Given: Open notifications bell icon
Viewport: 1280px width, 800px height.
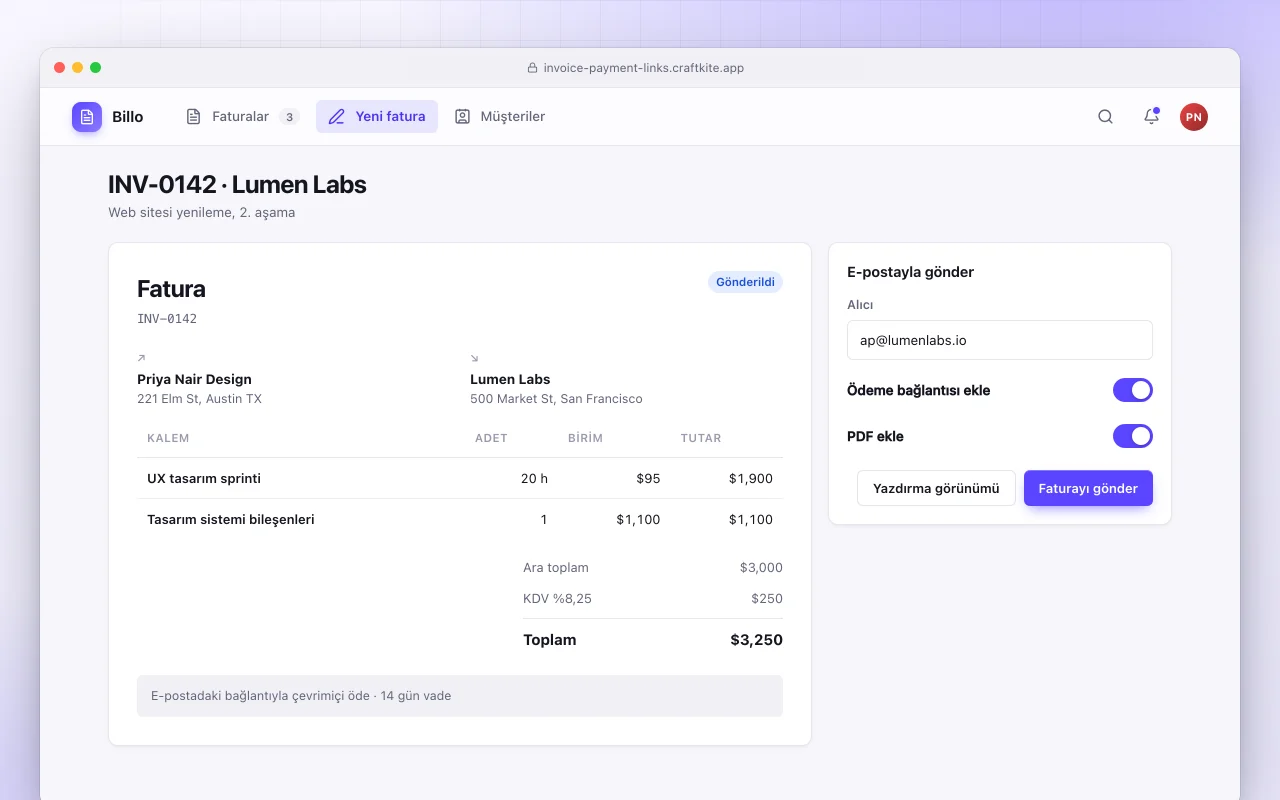Looking at the screenshot, I should [1151, 117].
